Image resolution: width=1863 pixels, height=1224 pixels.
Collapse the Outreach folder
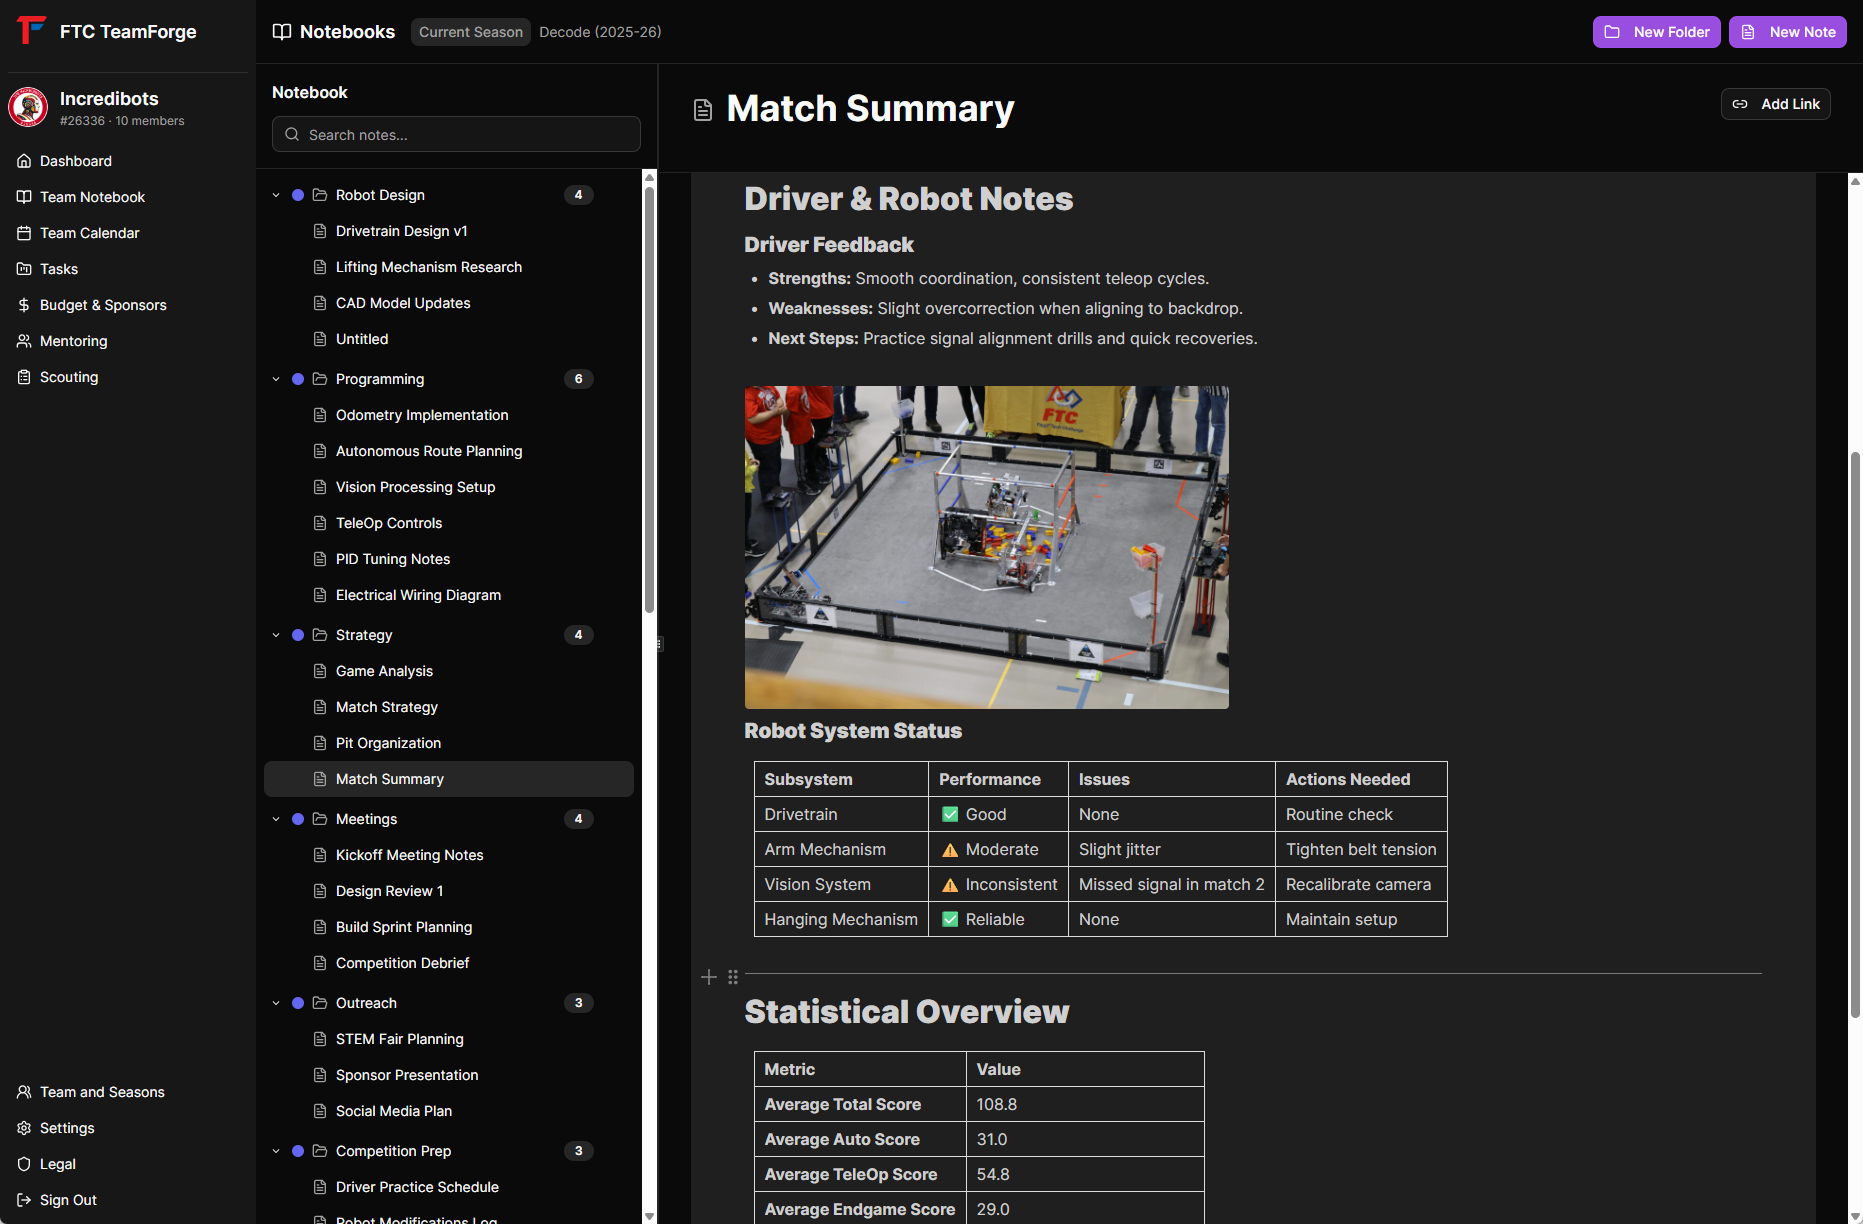276,1003
